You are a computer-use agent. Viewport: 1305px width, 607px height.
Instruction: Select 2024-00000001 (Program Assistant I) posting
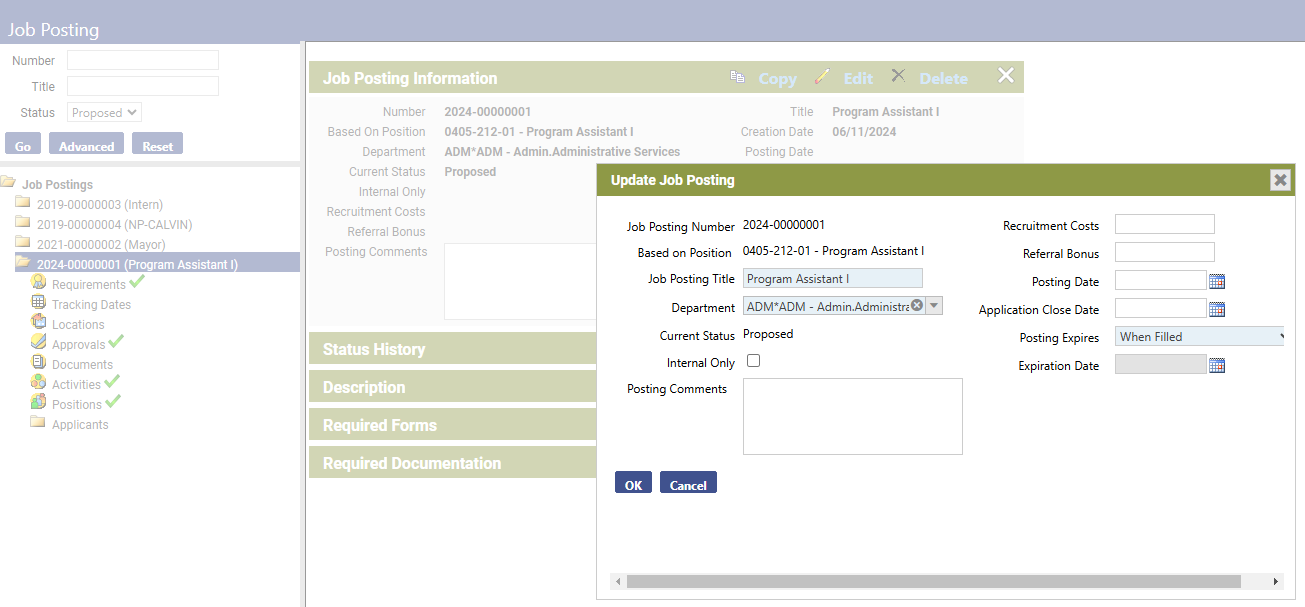pyautogui.click(x=137, y=265)
